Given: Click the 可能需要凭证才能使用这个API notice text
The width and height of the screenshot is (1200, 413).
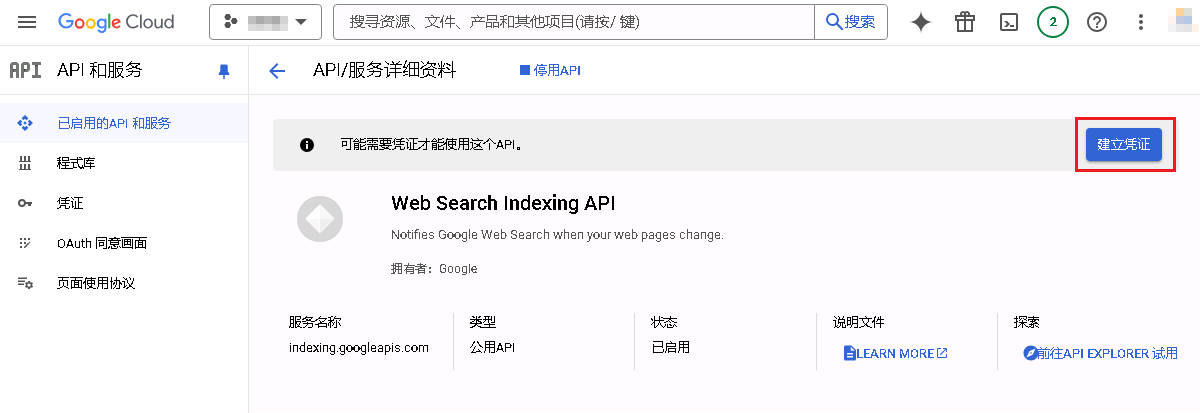Looking at the screenshot, I should (x=431, y=145).
